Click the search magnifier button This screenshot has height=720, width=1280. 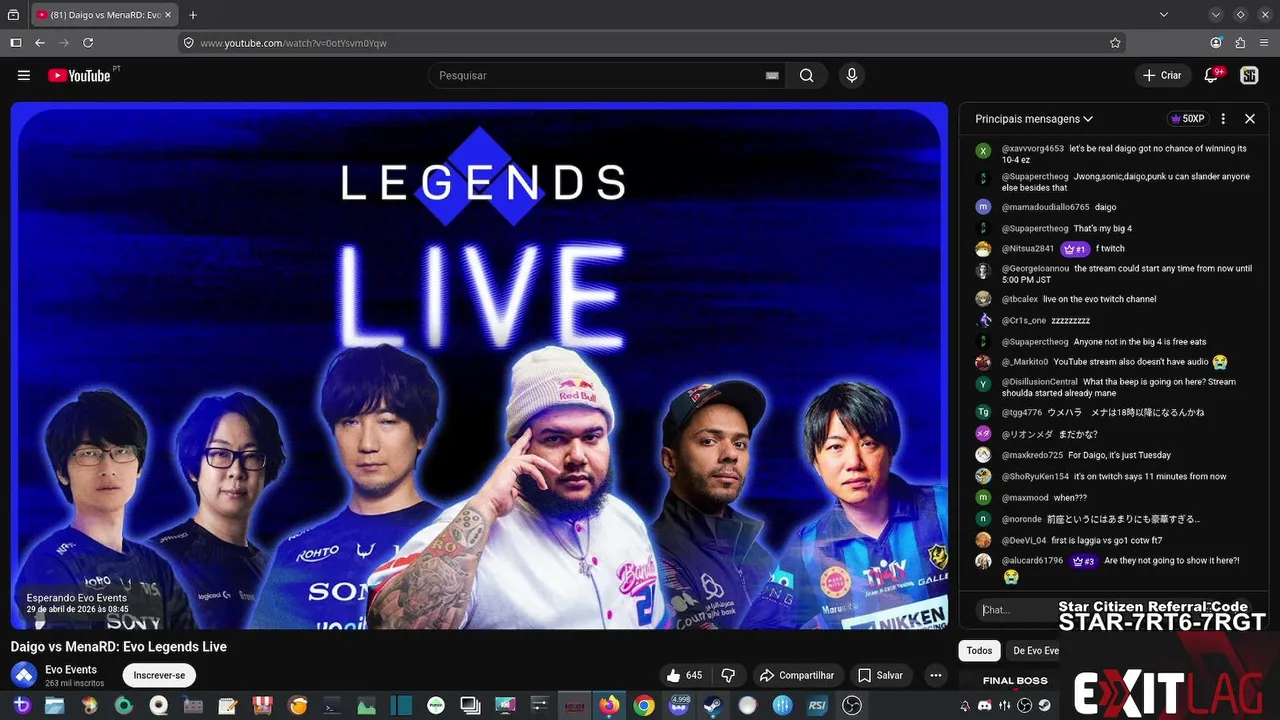pyautogui.click(x=806, y=75)
